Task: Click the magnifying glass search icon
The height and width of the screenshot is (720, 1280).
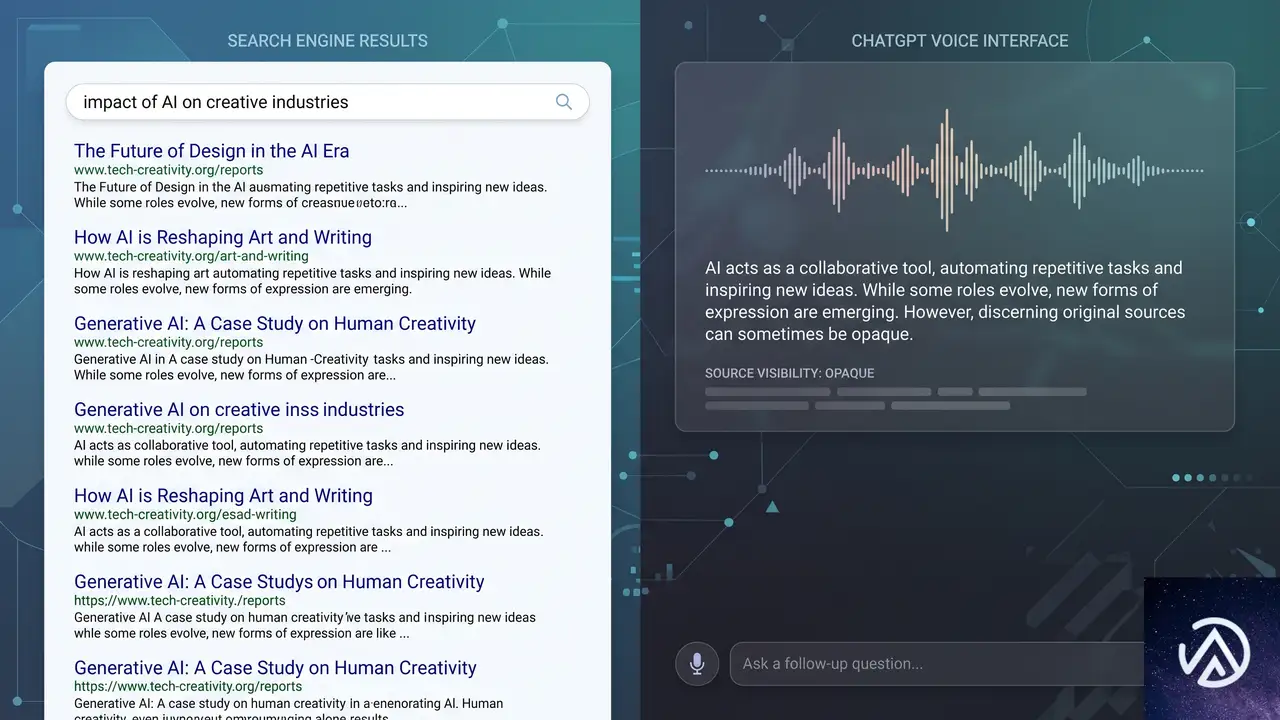Action: (564, 102)
